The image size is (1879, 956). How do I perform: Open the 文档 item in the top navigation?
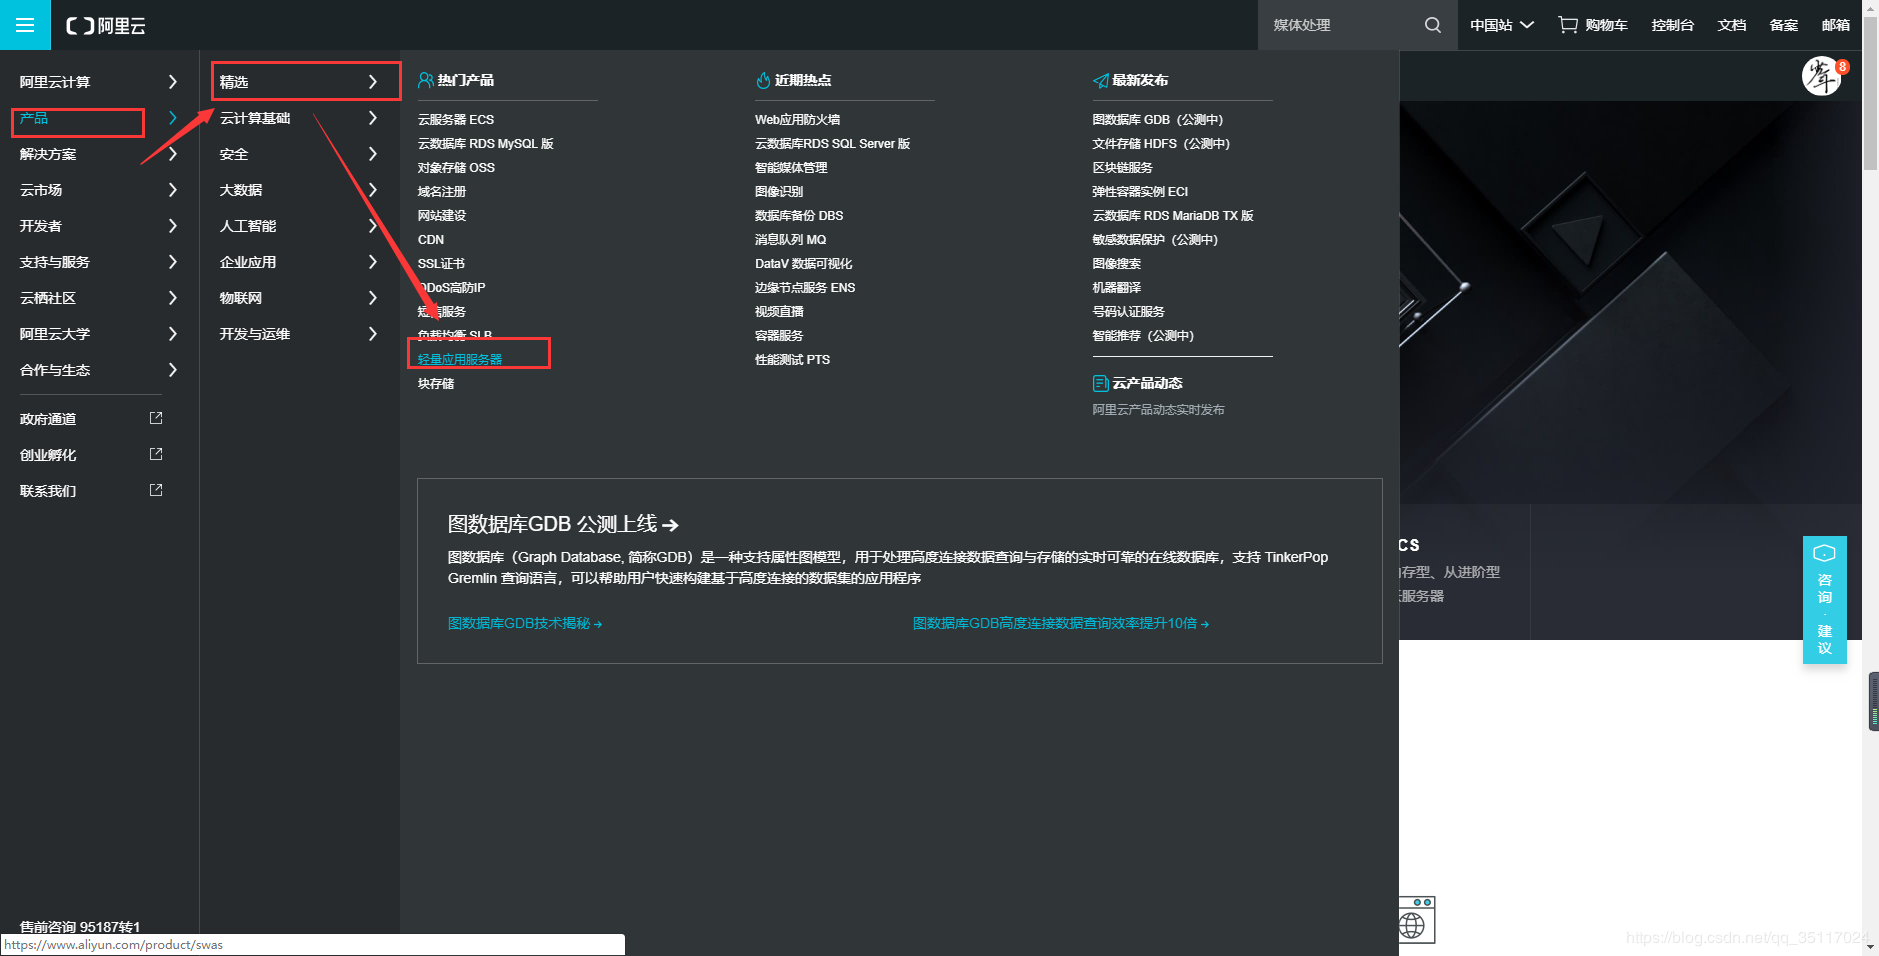[1731, 25]
